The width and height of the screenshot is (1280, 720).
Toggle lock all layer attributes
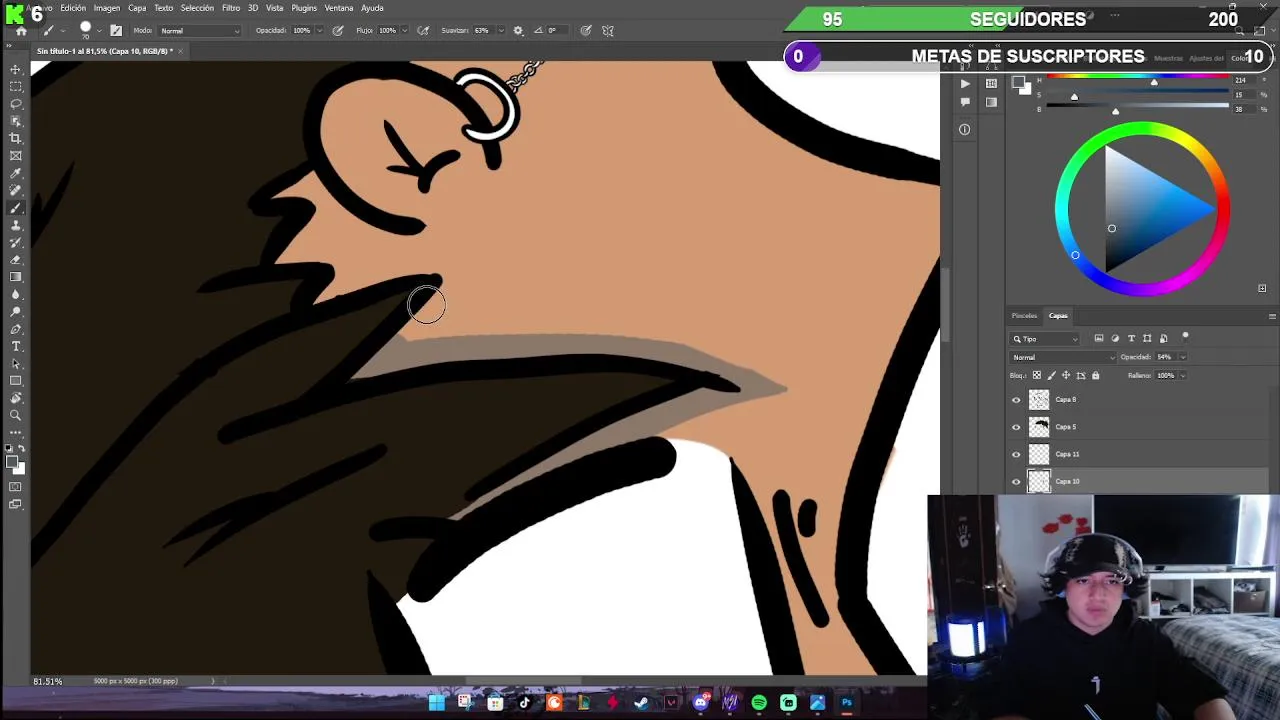pyautogui.click(x=1095, y=375)
